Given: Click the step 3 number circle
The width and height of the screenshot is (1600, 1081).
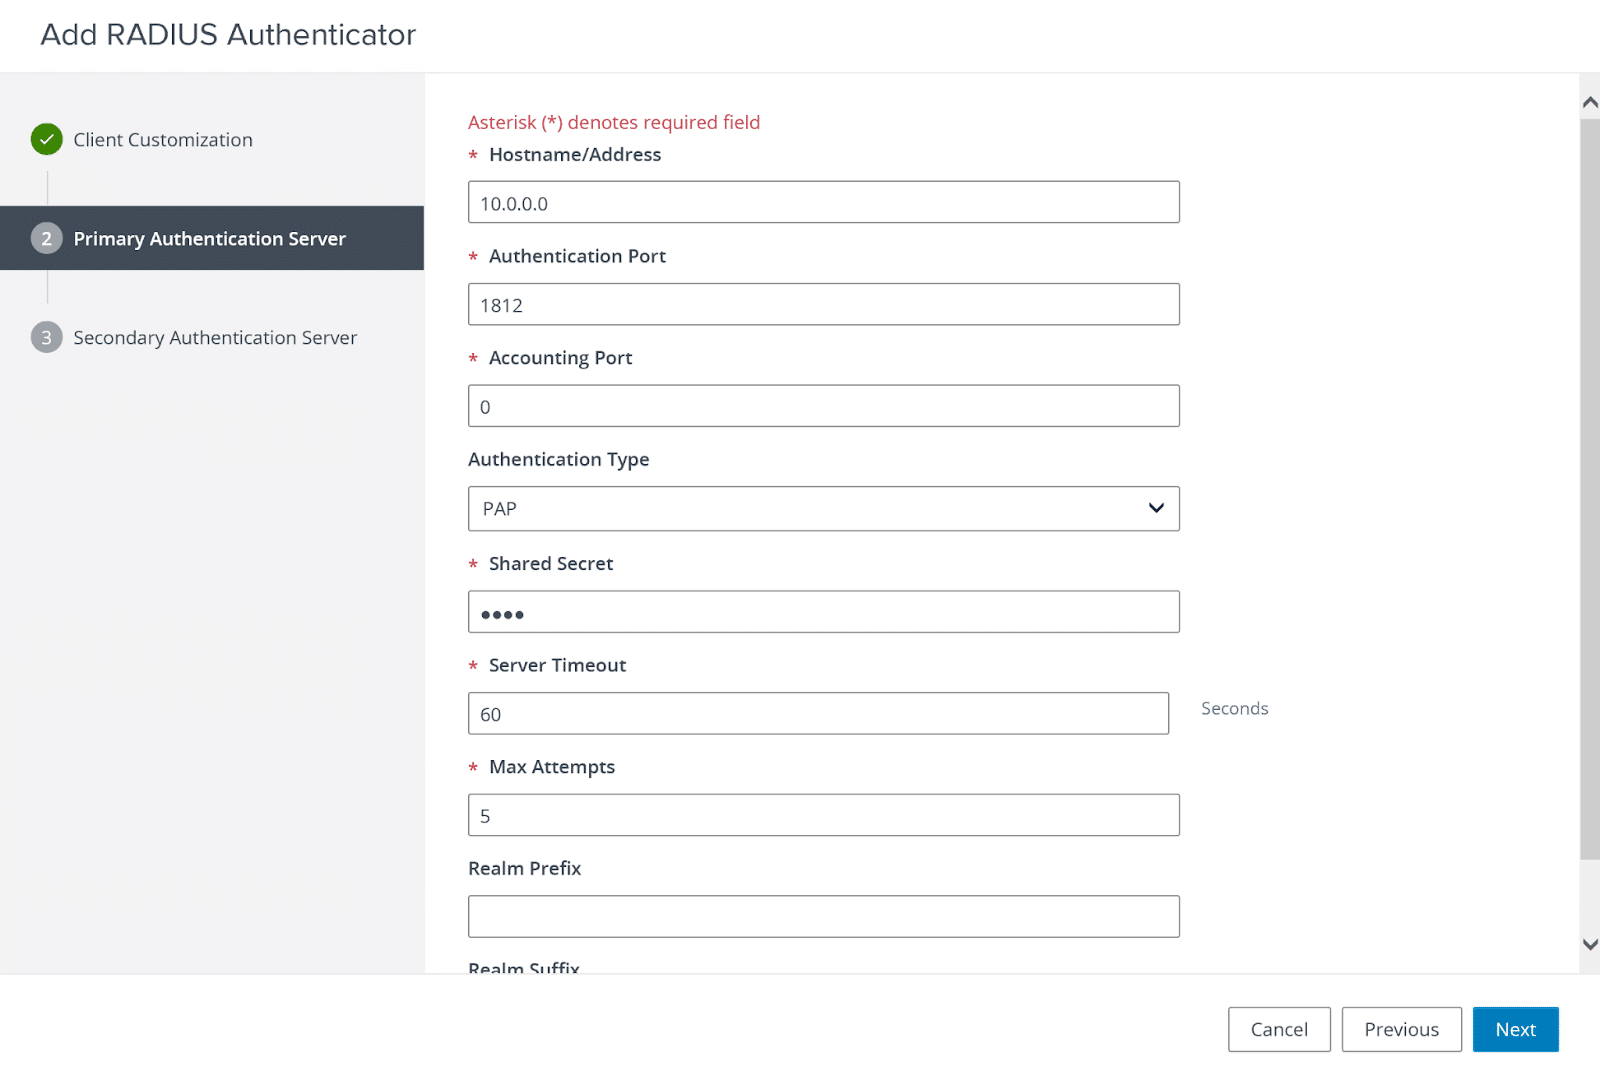Looking at the screenshot, I should click(x=46, y=338).
